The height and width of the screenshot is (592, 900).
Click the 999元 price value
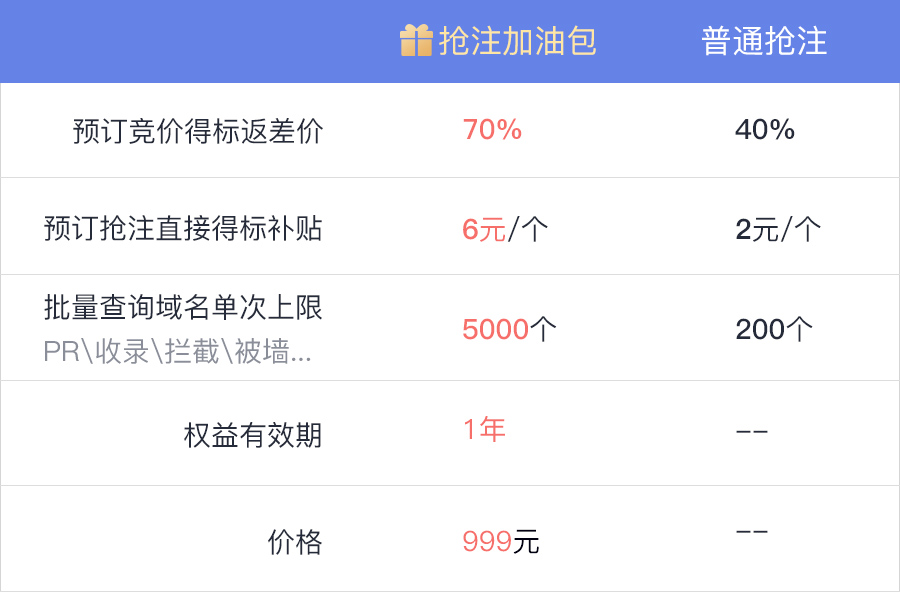(x=501, y=541)
